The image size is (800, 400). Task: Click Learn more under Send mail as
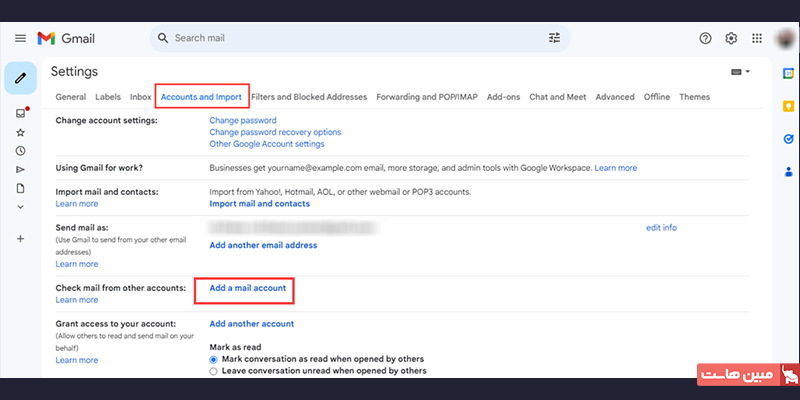(x=77, y=264)
